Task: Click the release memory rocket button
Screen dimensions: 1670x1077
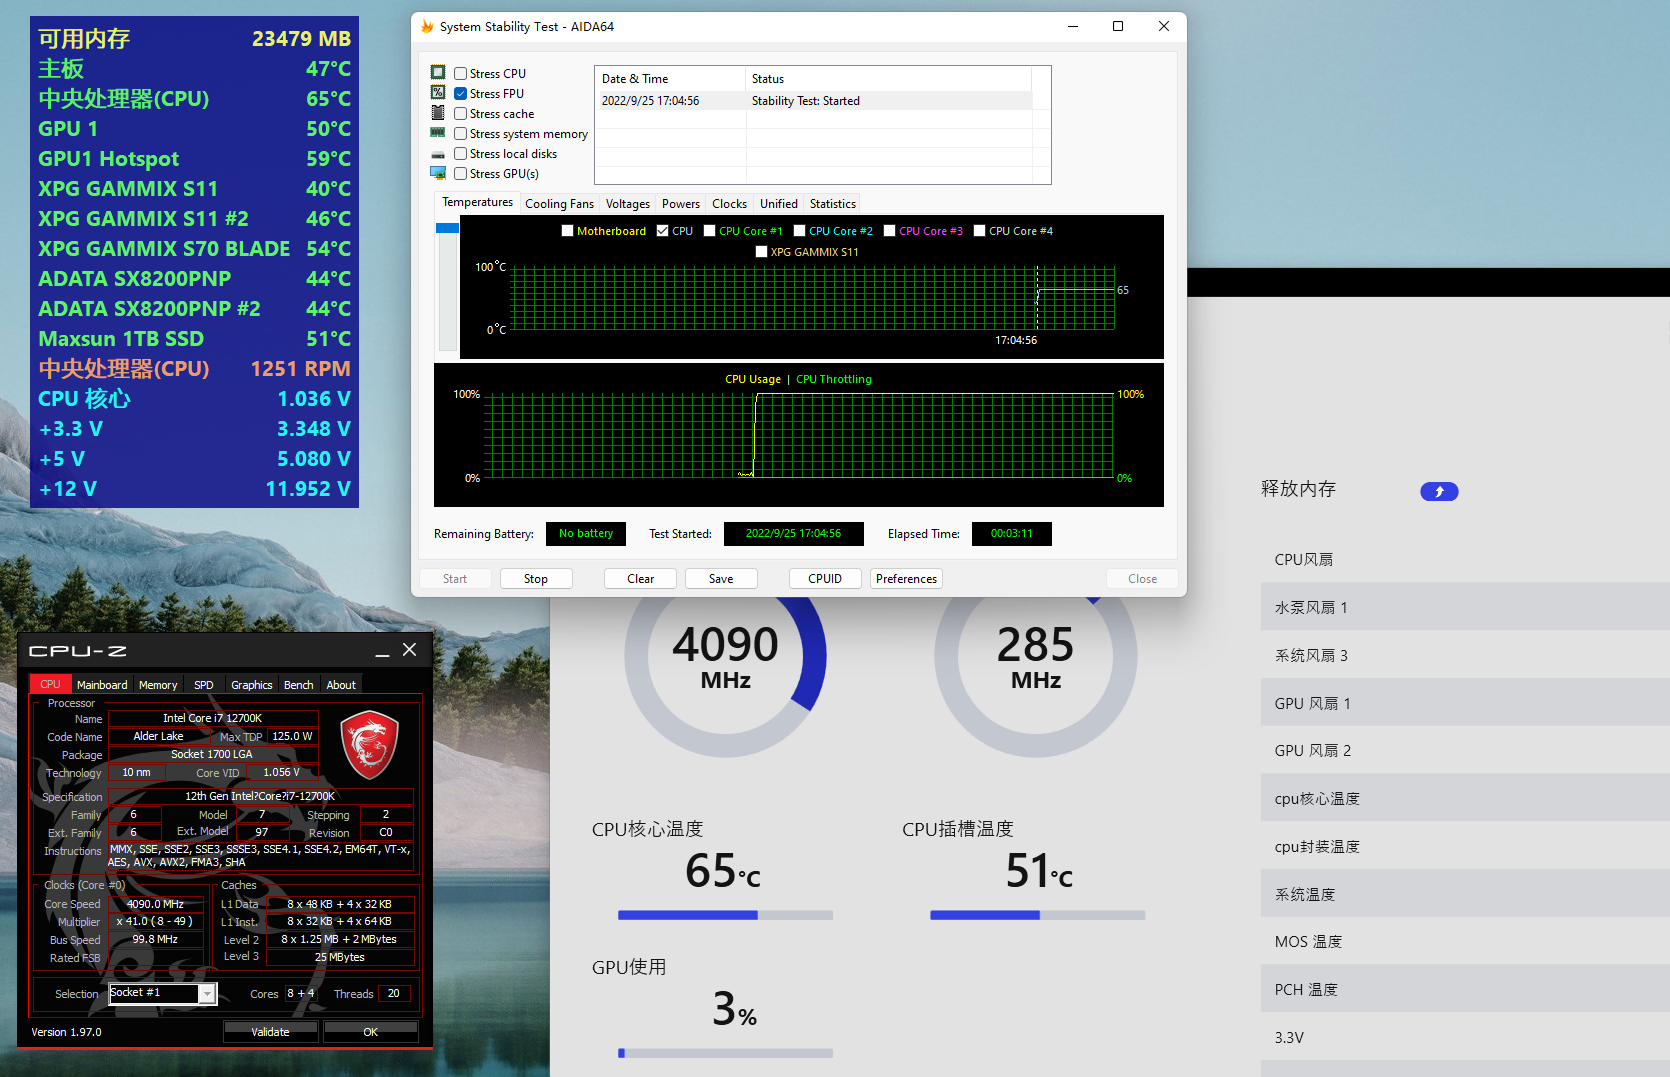Action: click(1439, 491)
